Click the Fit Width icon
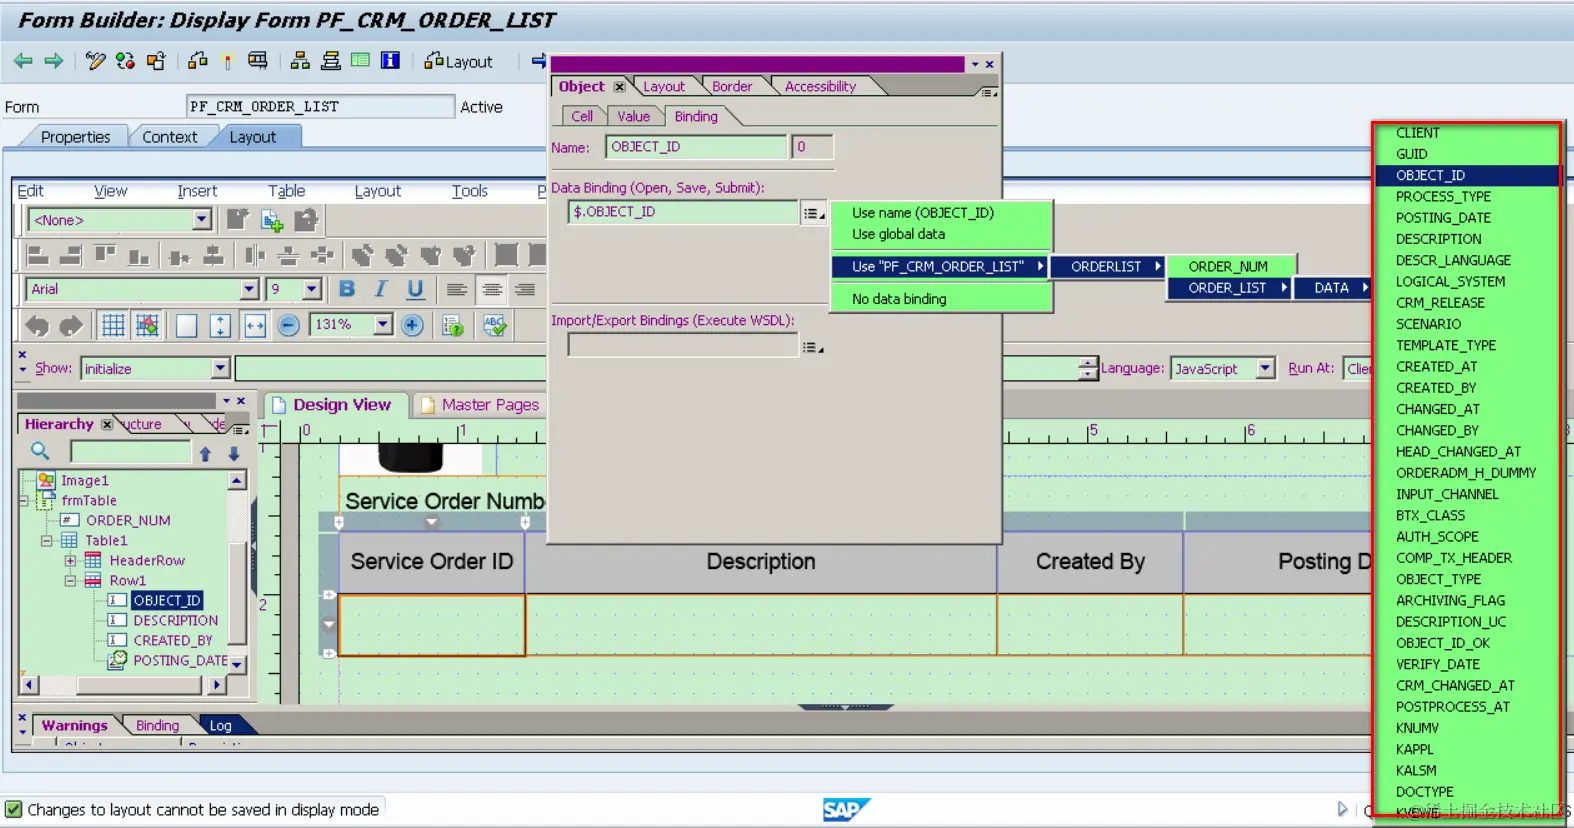This screenshot has height=828, width=1574. pos(255,325)
